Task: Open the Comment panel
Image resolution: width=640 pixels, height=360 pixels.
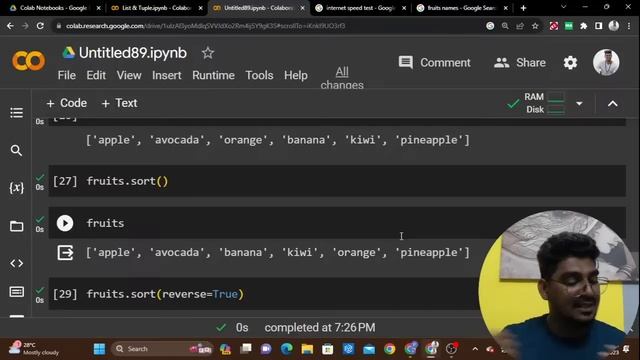Action: click(434, 62)
